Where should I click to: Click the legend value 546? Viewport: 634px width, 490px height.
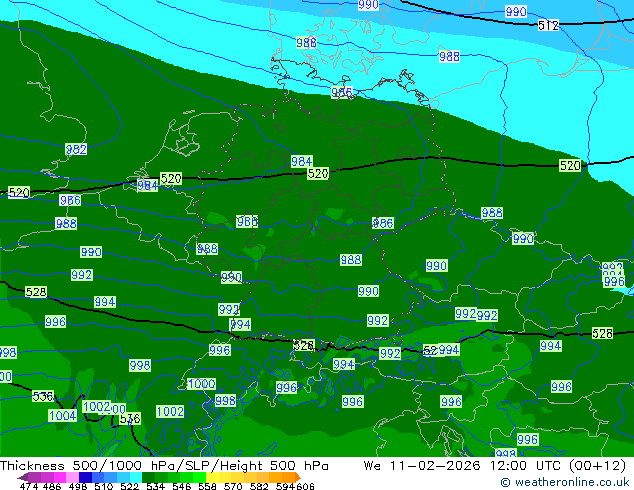[182, 486]
